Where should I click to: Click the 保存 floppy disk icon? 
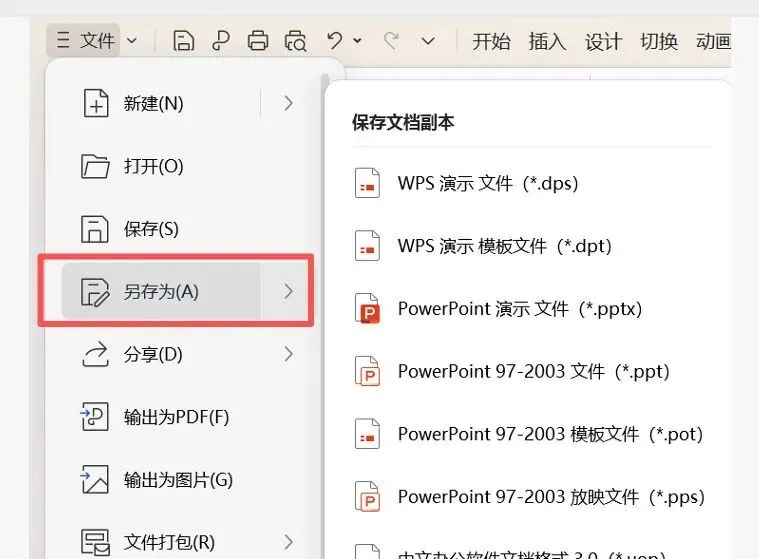[x=94, y=229]
